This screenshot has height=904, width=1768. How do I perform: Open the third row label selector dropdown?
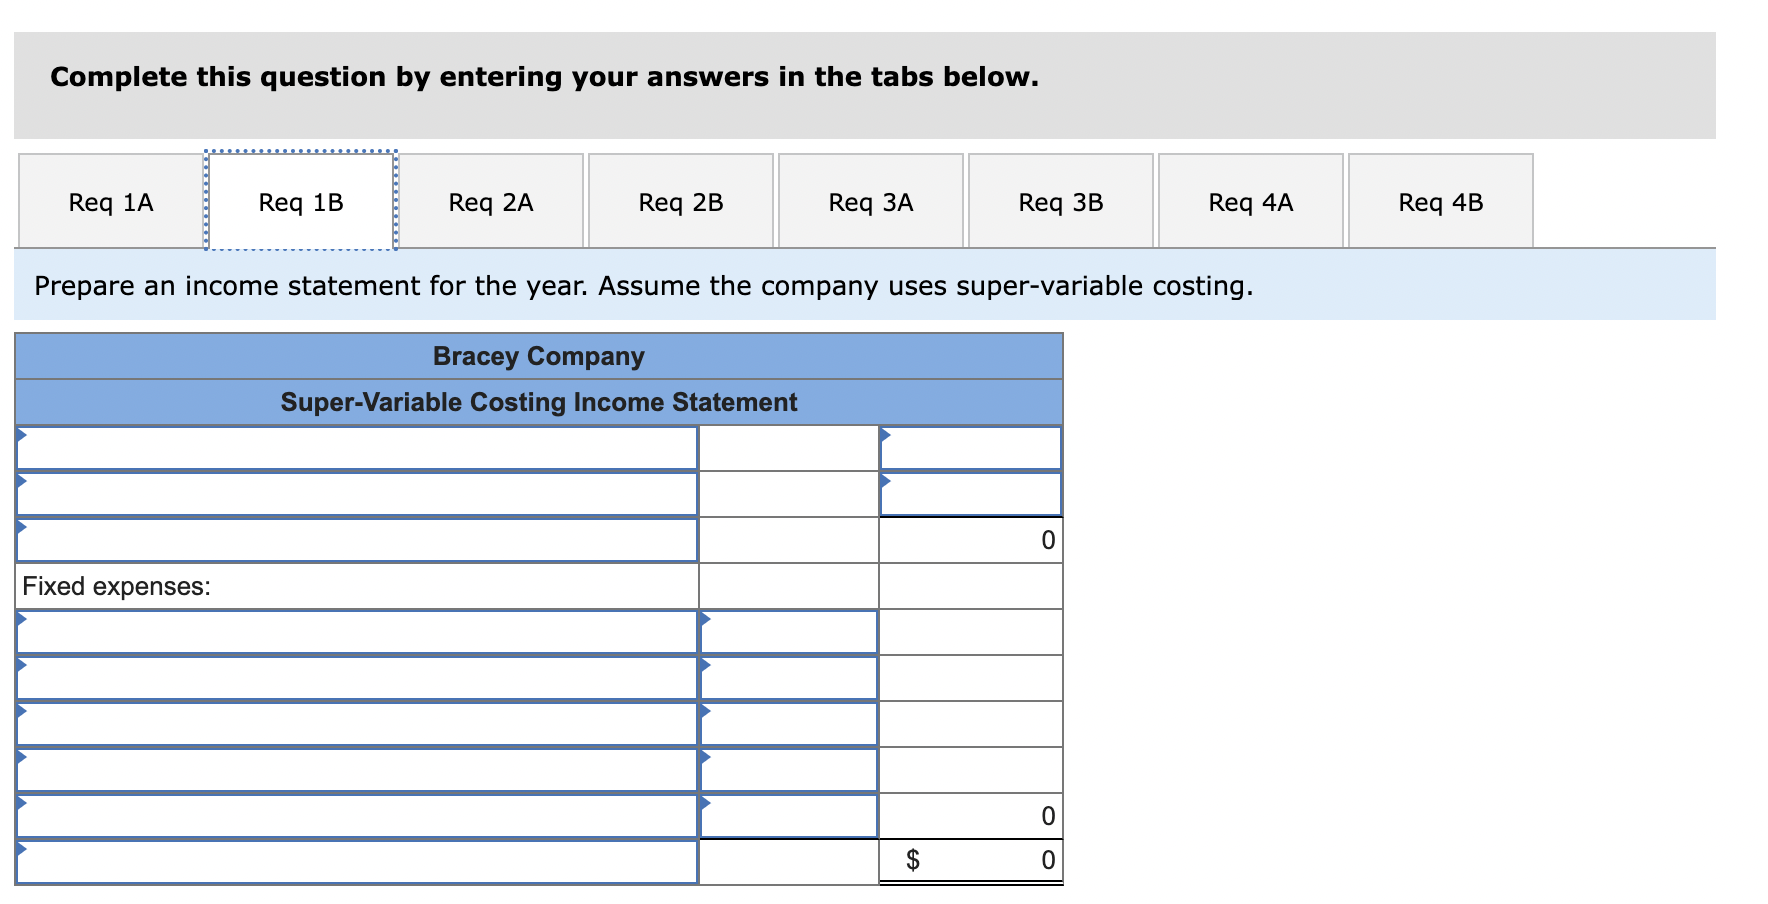pyautogui.click(x=357, y=539)
